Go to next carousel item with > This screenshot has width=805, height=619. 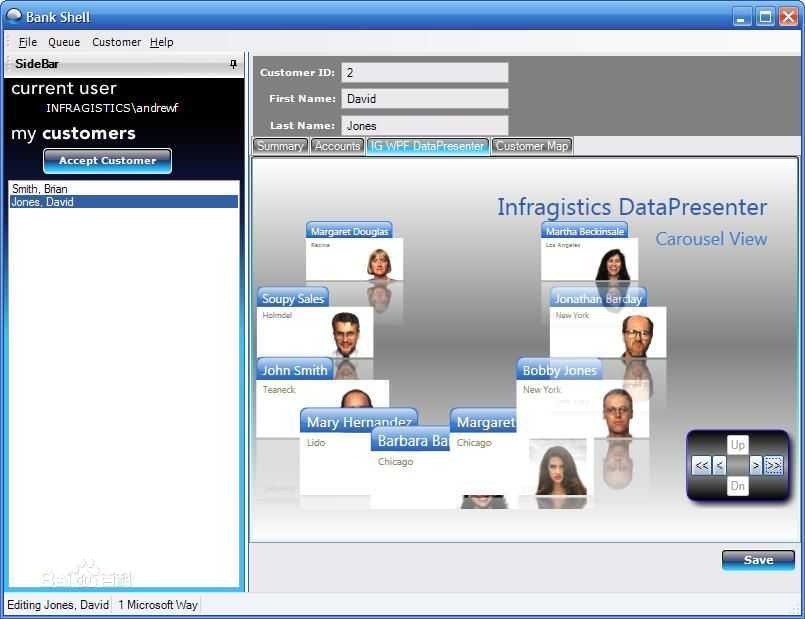click(756, 466)
